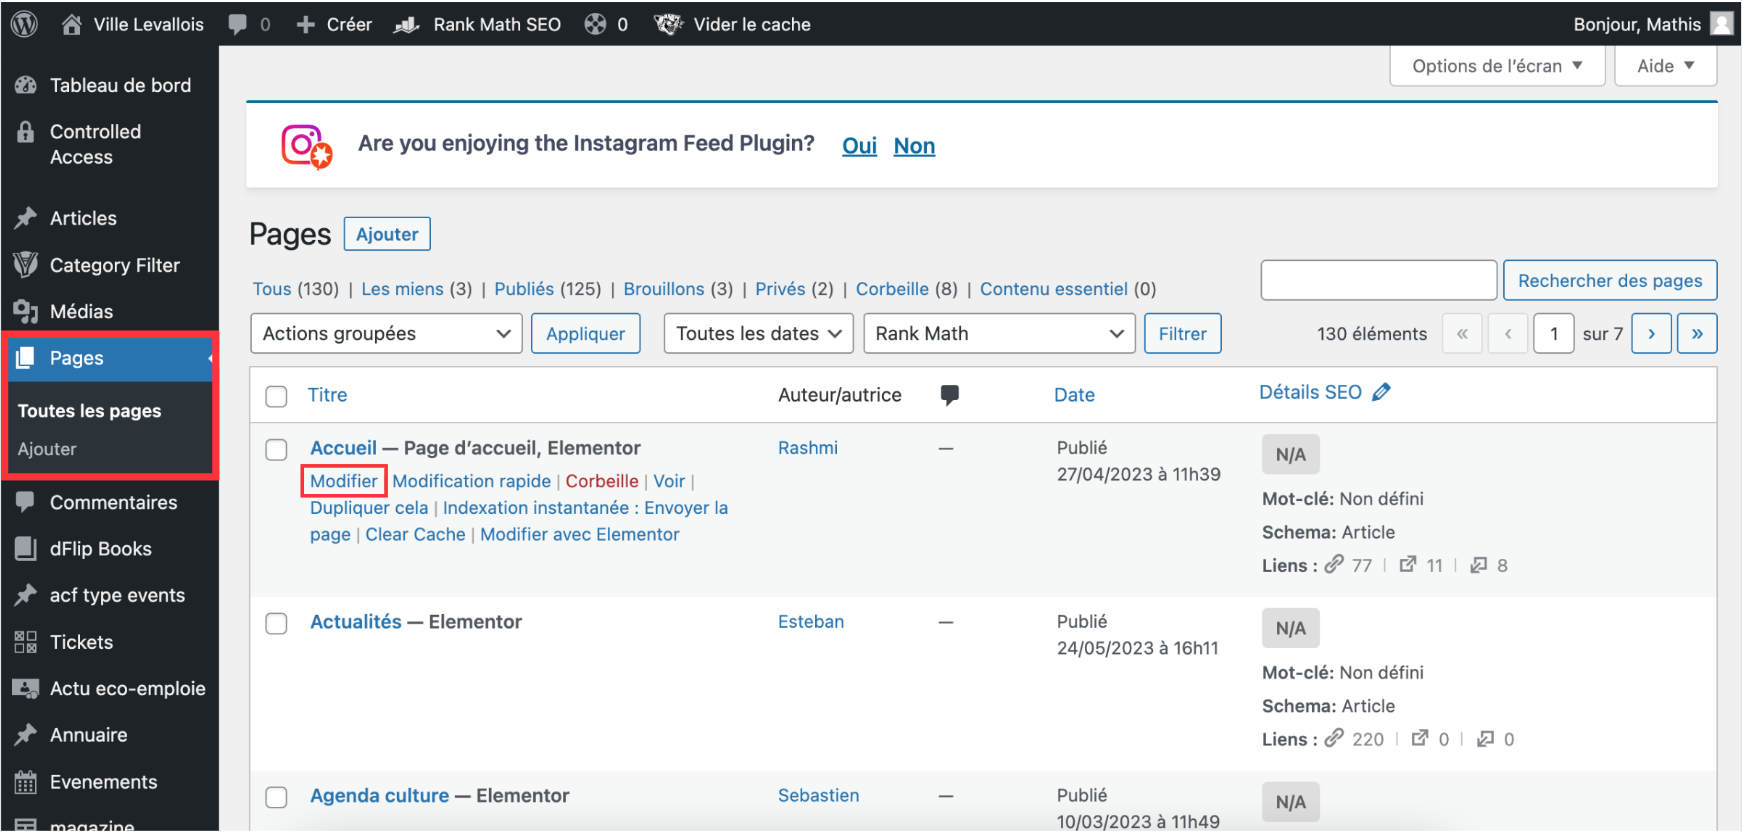1742x832 pixels.
Task: Click the Vider le cache icon
Action: [x=668, y=24]
